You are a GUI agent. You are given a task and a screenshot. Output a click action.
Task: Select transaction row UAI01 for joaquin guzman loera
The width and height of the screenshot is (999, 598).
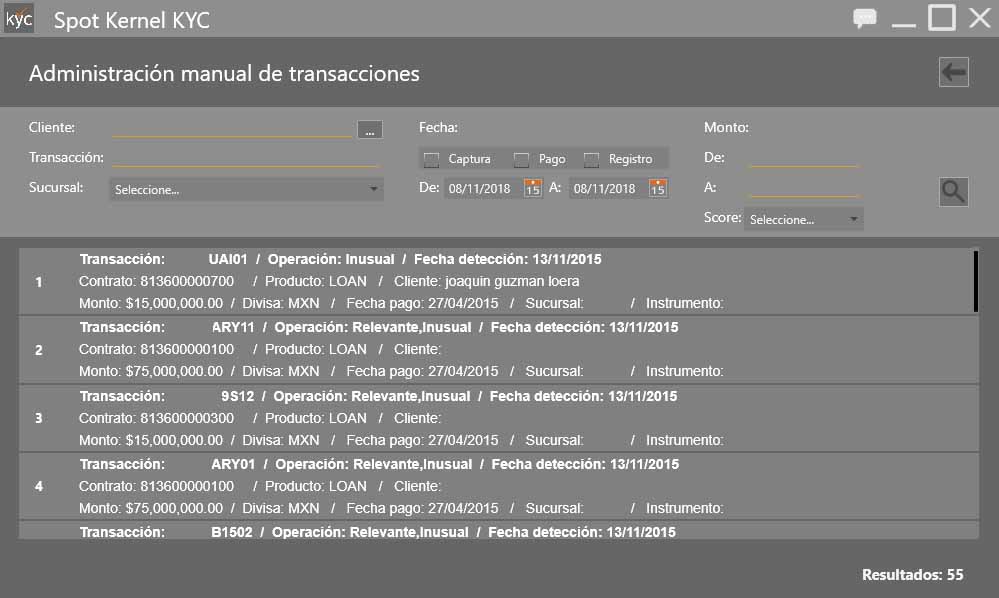pyautogui.click(x=450, y=281)
